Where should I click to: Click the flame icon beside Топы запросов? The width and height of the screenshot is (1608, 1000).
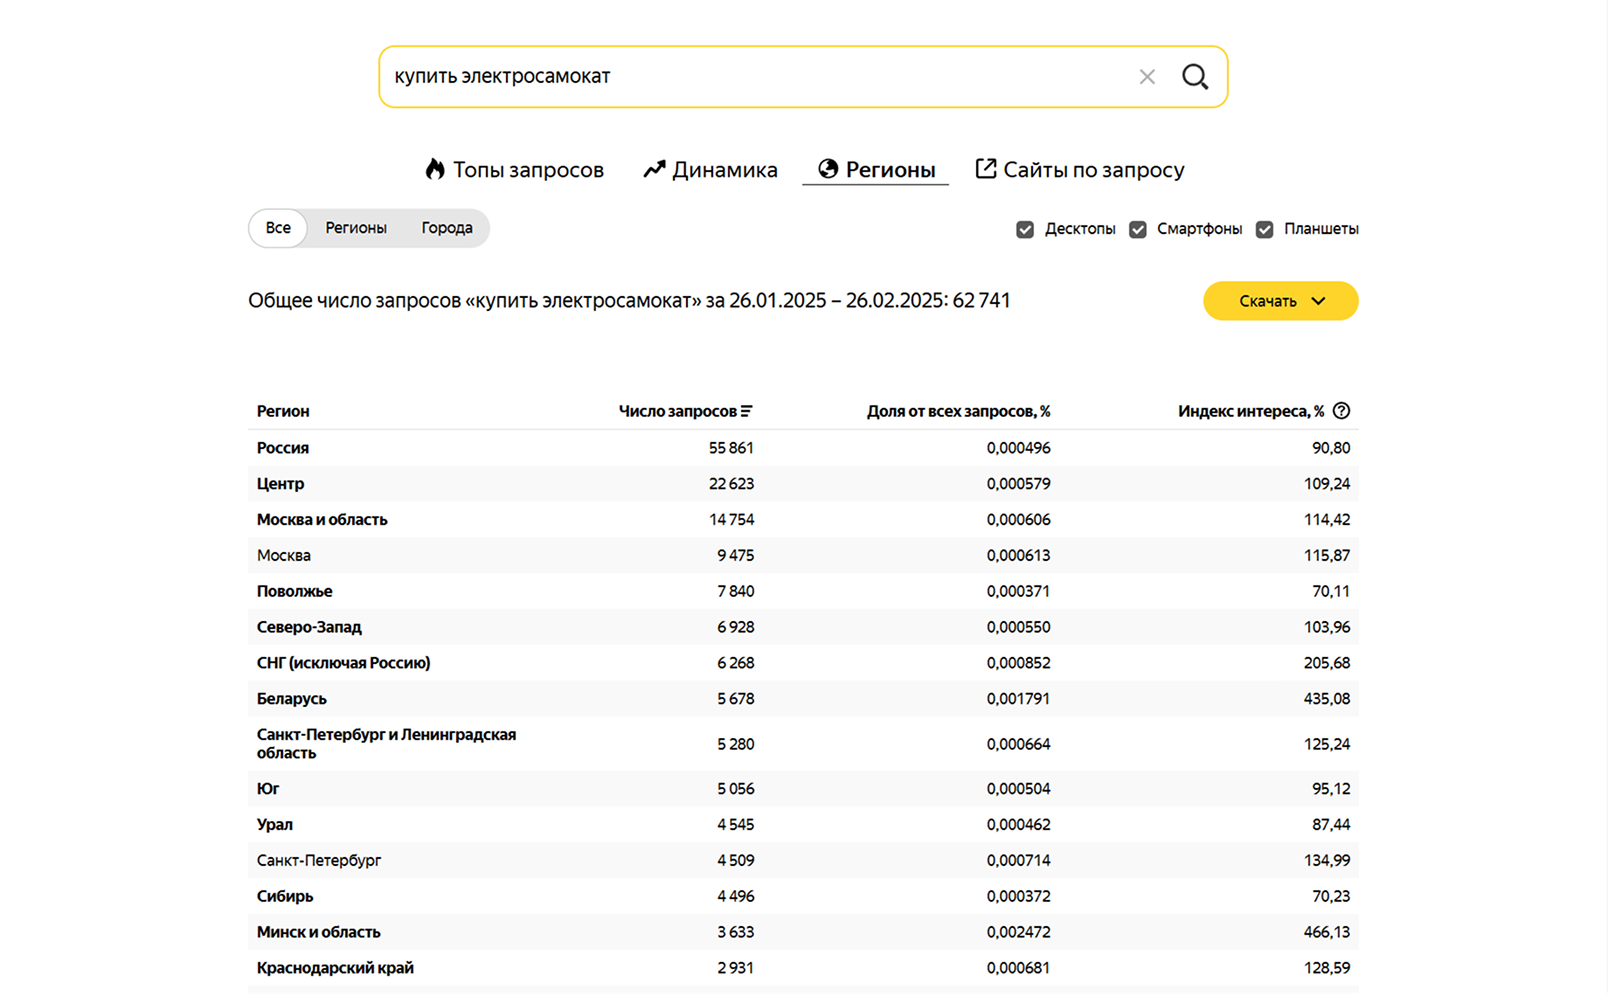434,169
